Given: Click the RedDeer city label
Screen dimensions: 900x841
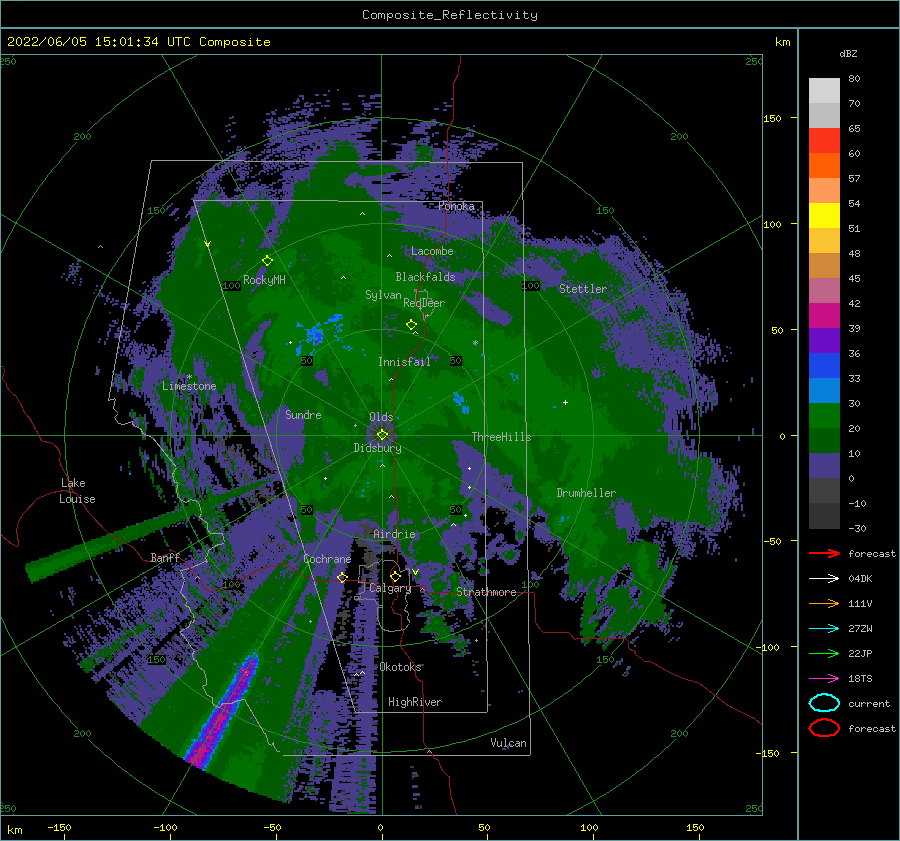Looking at the screenshot, I should coord(424,303).
